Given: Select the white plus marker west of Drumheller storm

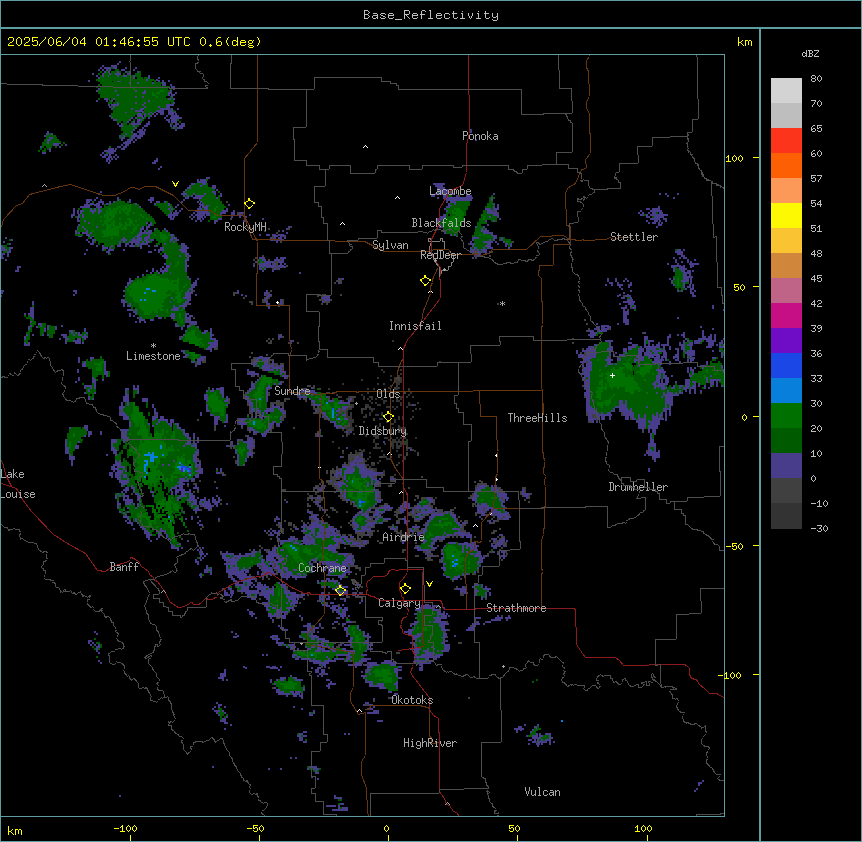Looking at the screenshot, I should (x=612, y=375).
